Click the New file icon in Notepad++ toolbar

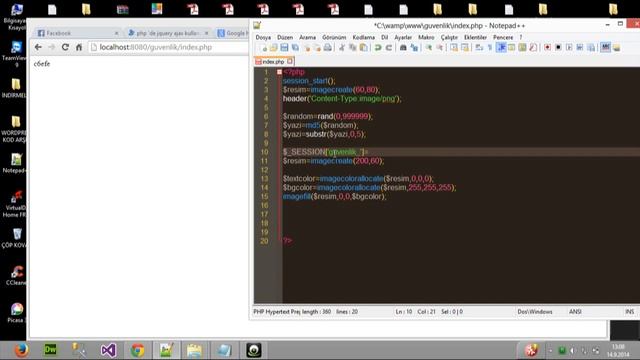pos(263,48)
